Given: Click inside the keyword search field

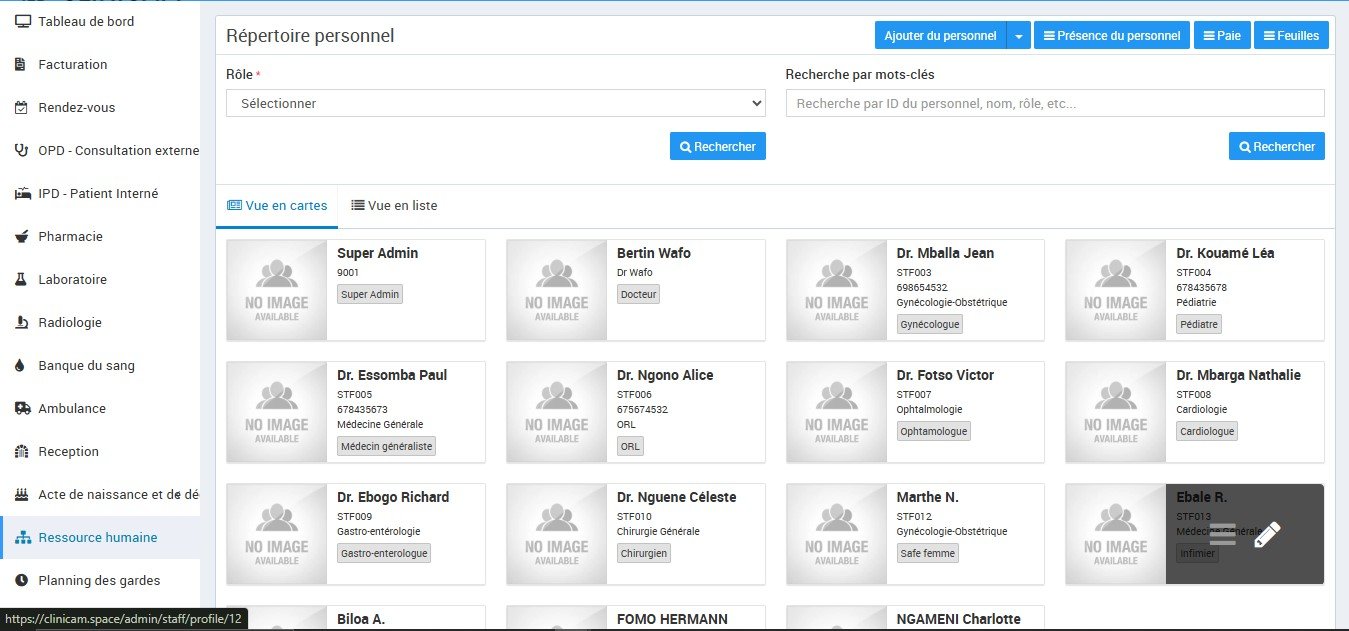Looking at the screenshot, I should (x=1054, y=103).
